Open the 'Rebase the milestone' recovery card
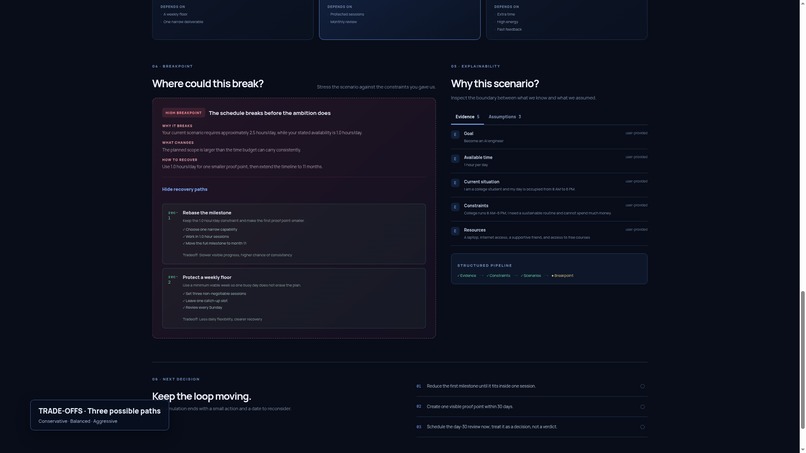Image resolution: width=806 pixels, height=453 pixels. pos(294,234)
